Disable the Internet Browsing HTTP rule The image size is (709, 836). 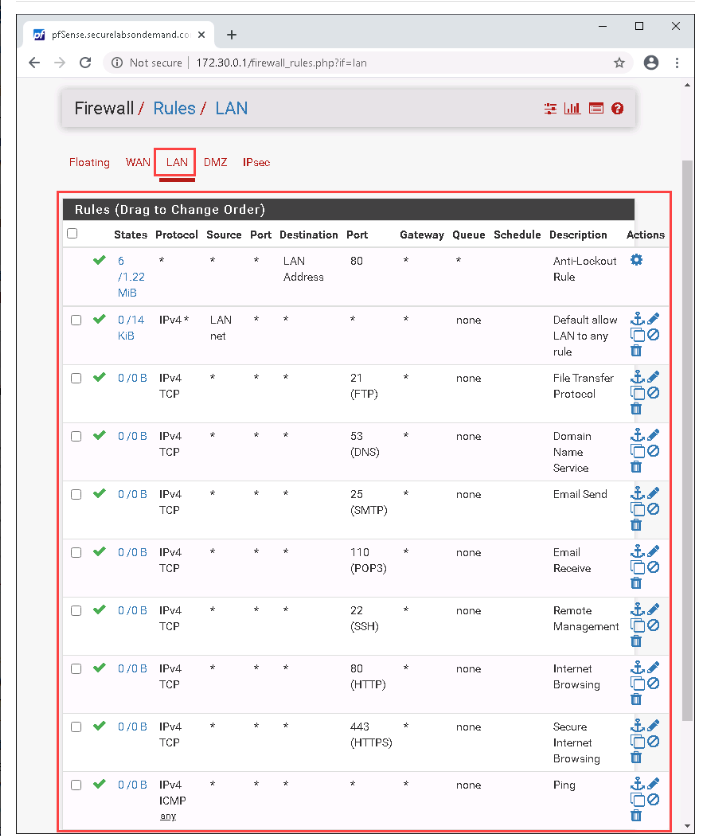tap(653, 684)
